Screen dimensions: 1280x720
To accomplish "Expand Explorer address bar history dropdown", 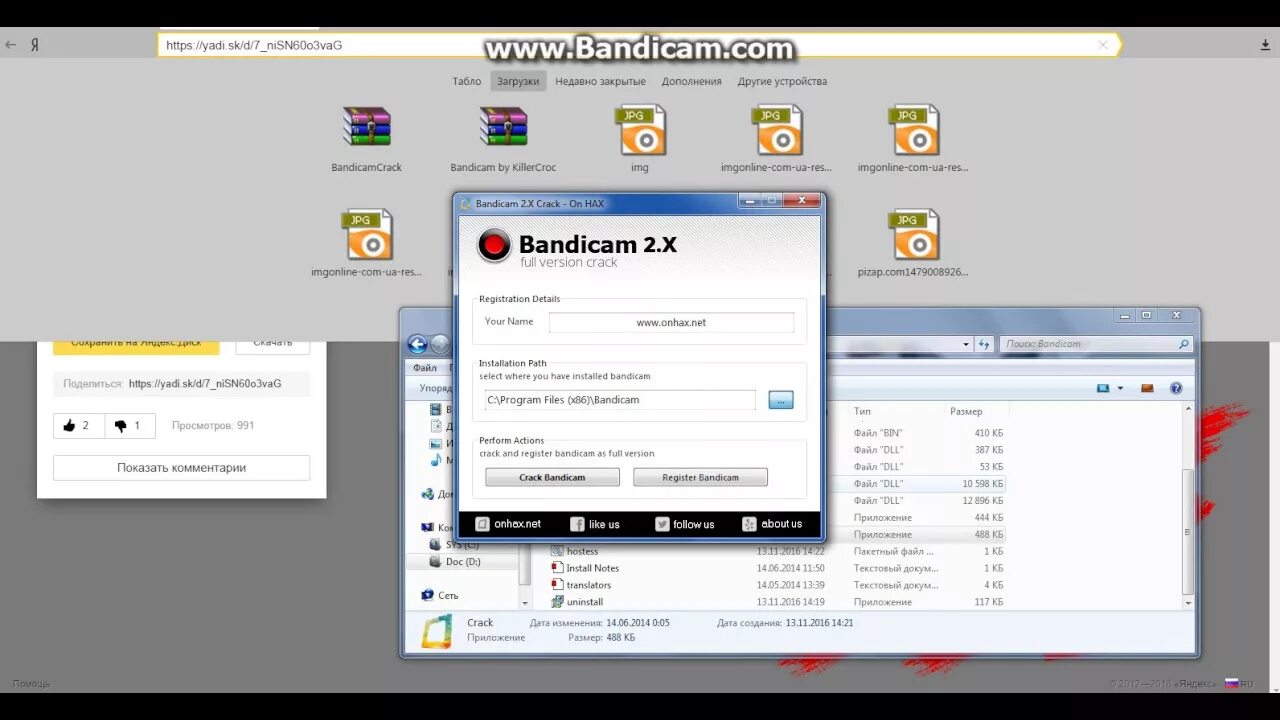I will point(966,344).
